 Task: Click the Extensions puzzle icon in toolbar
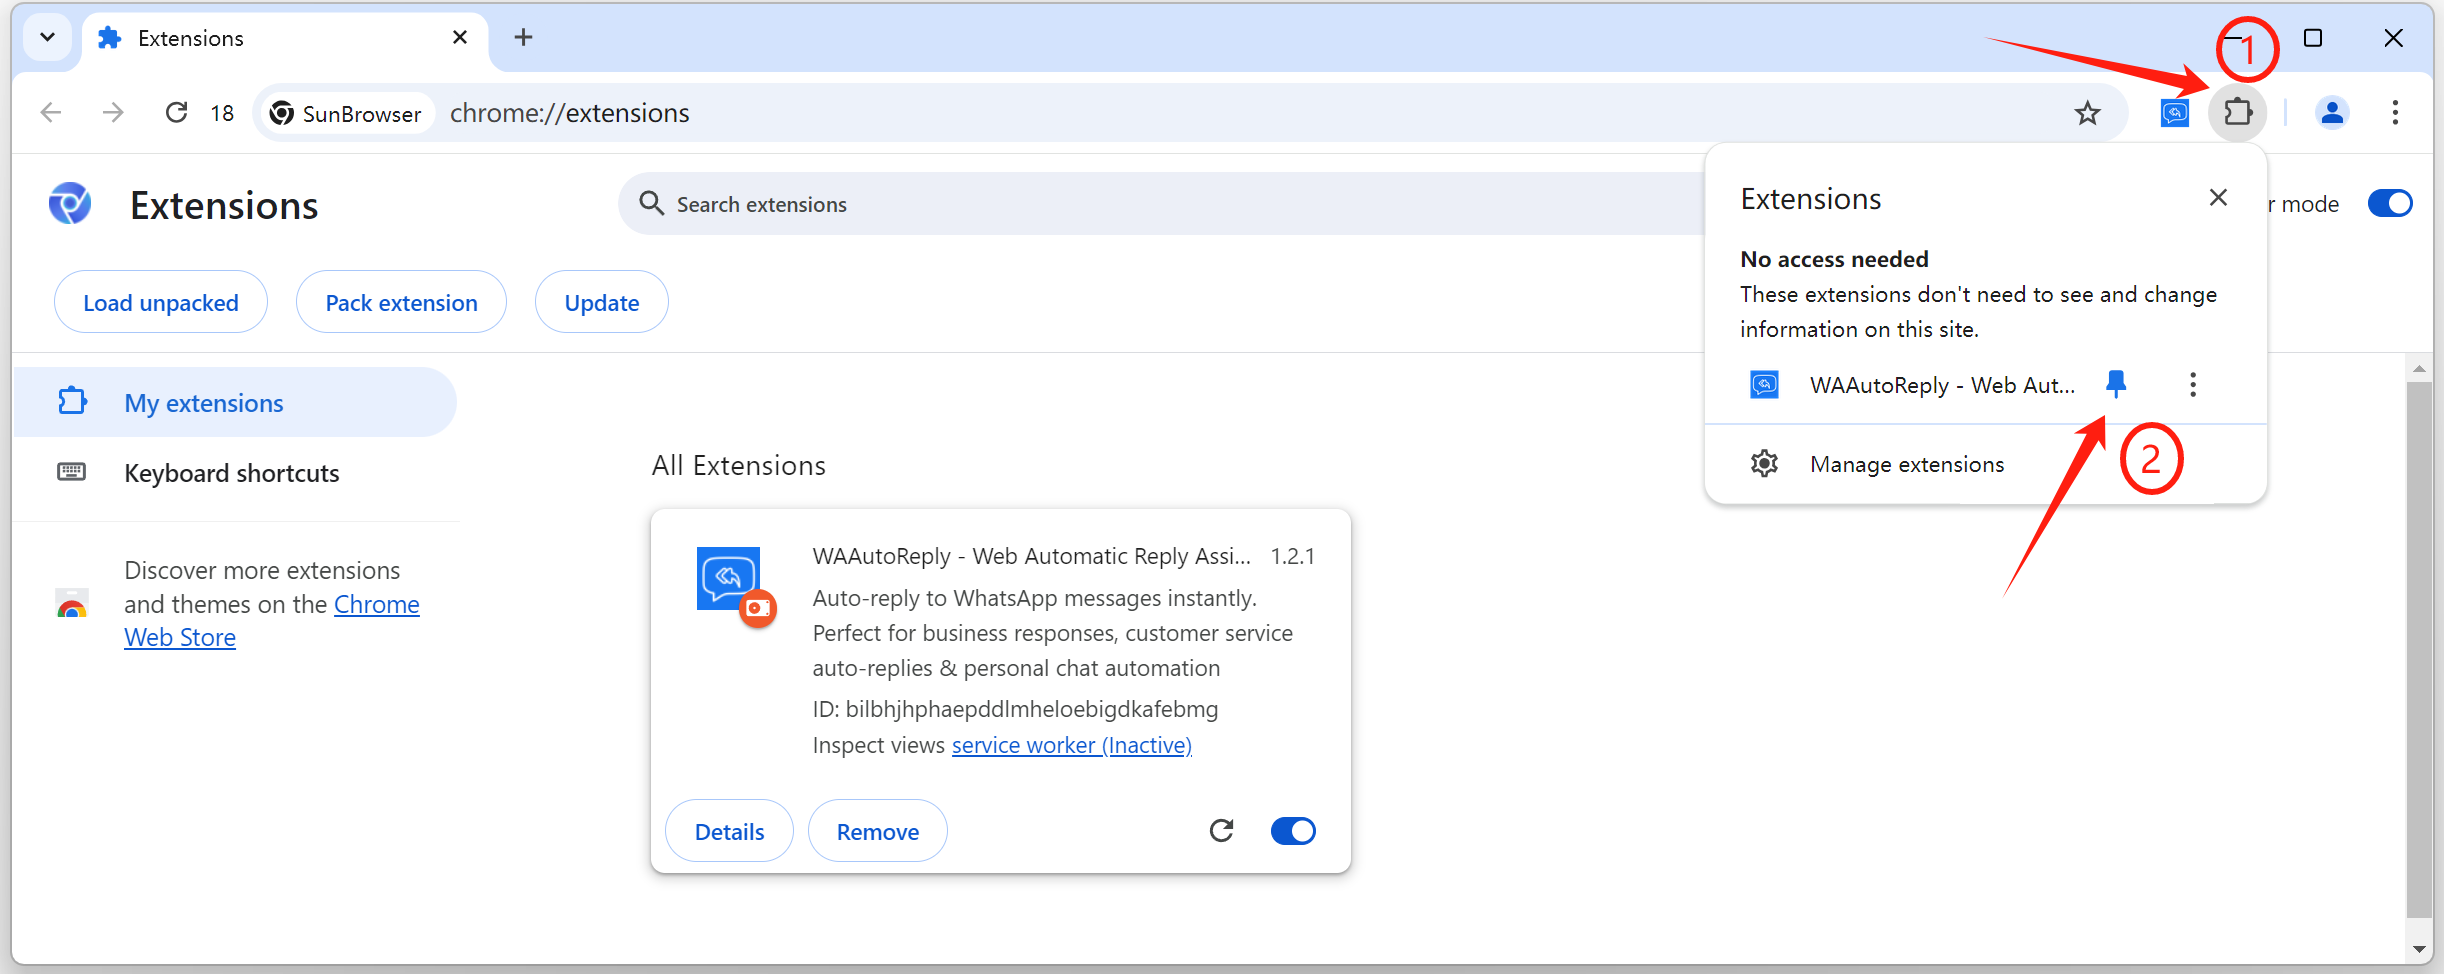pos(2237,112)
